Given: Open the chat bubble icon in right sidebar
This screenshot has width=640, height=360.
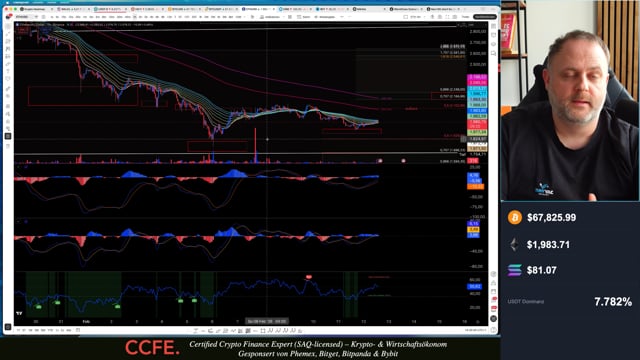Looking at the screenshot, I should click(493, 53).
